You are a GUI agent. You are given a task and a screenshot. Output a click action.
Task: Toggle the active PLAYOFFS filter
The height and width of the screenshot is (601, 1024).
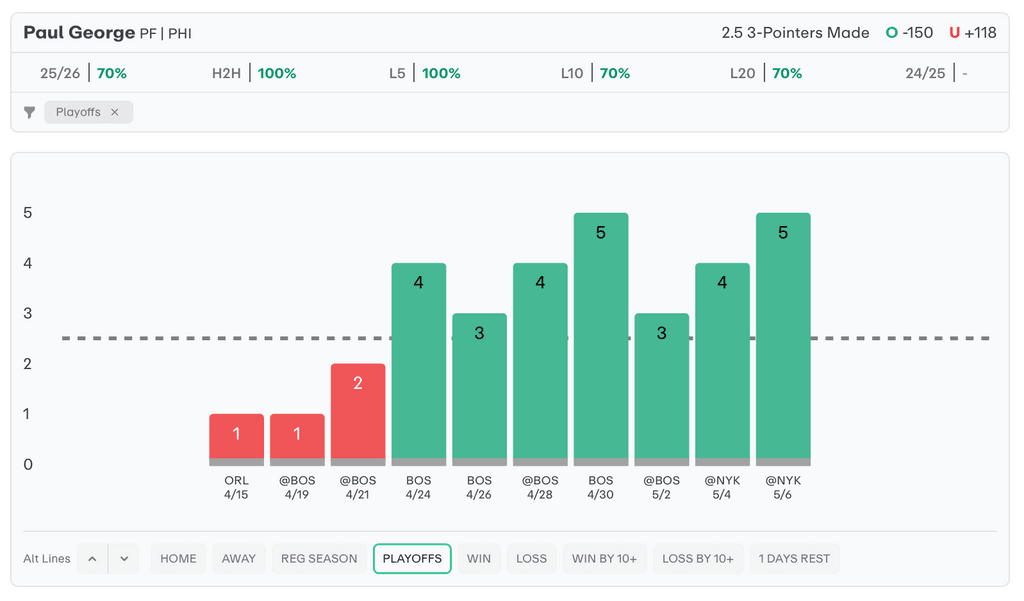coord(412,559)
